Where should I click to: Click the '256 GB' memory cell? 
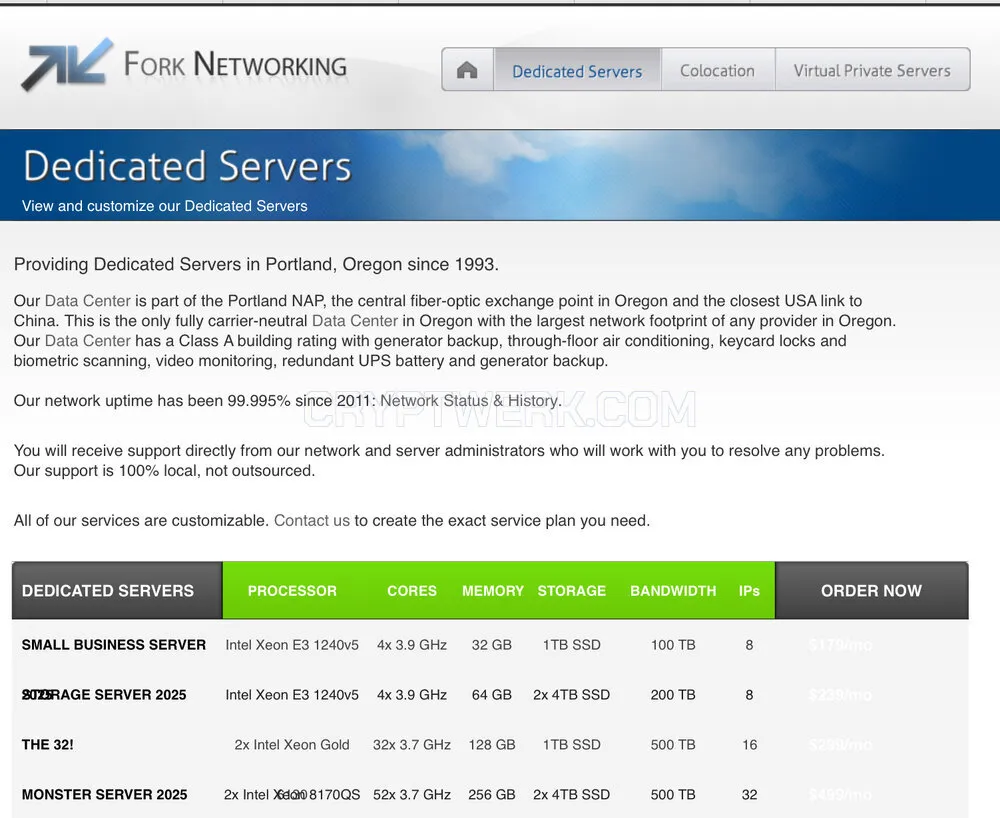tap(492, 794)
